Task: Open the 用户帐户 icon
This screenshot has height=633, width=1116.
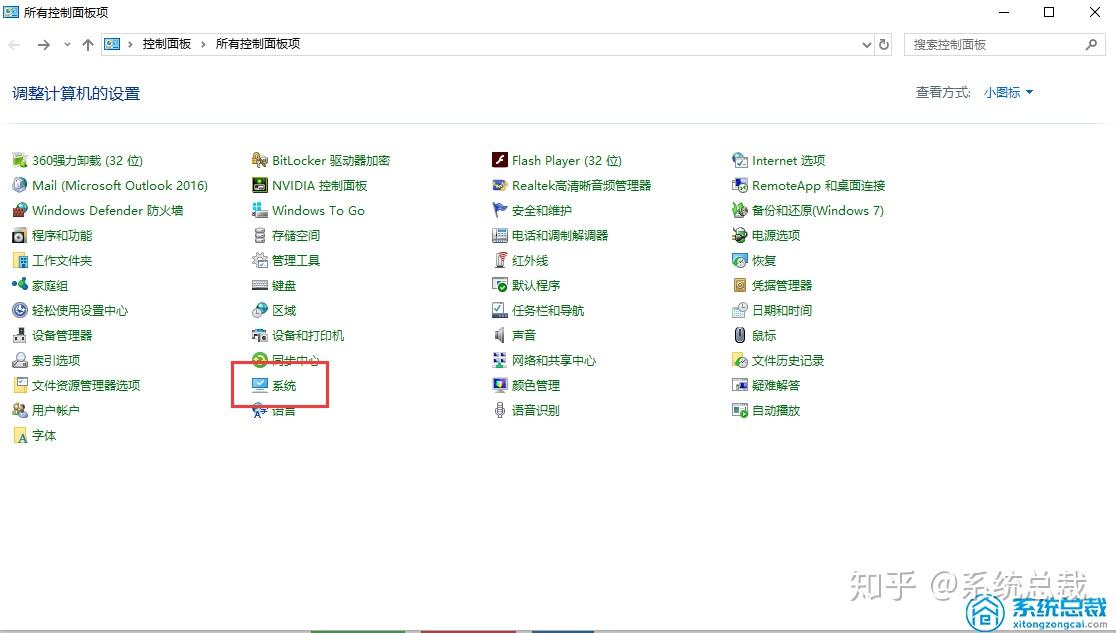Action: coord(20,410)
